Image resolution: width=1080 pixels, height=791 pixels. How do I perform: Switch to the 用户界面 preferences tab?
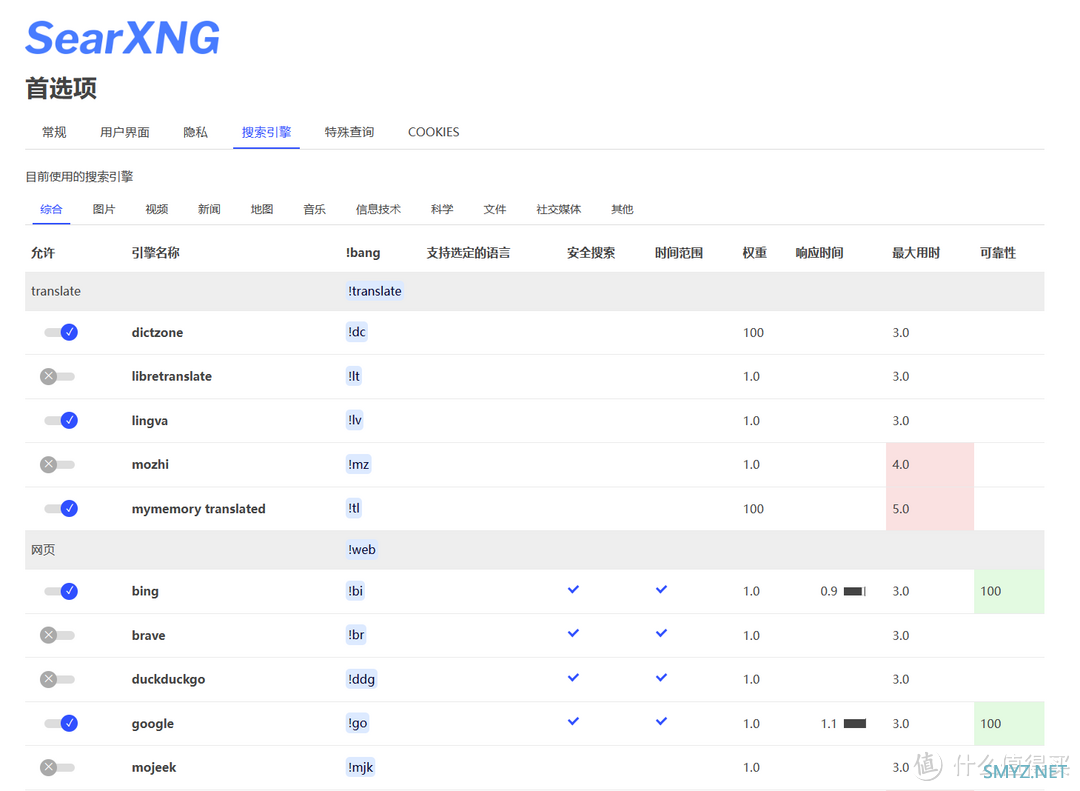point(125,132)
